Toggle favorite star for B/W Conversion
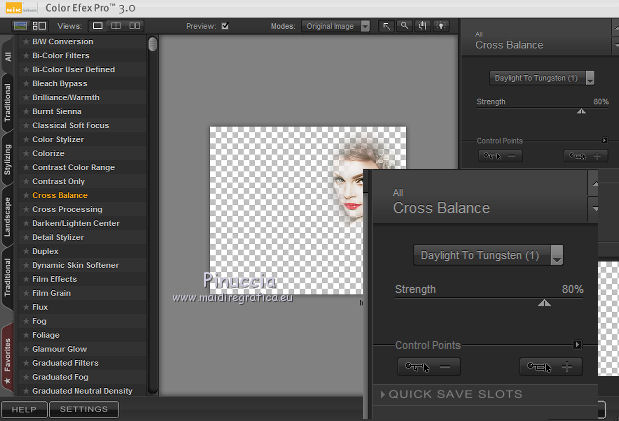Image resolution: width=619 pixels, height=421 pixels. (26, 41)
